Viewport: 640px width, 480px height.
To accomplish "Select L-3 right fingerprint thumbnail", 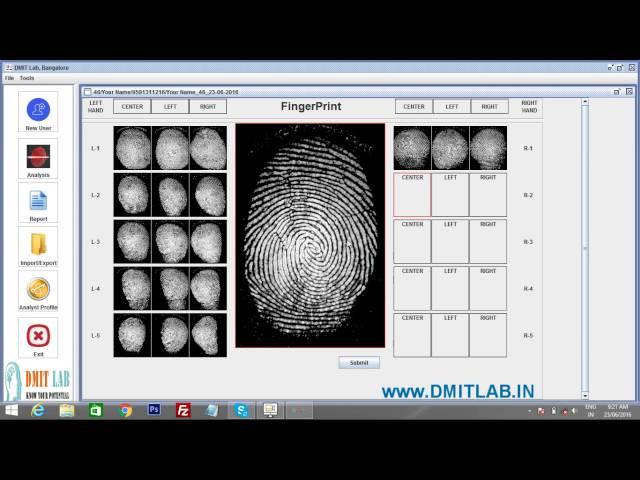I will [208, 242].
